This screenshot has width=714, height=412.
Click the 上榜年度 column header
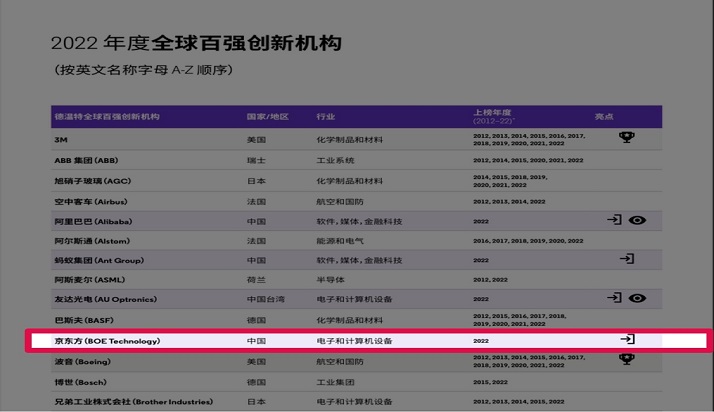[497, 113]
